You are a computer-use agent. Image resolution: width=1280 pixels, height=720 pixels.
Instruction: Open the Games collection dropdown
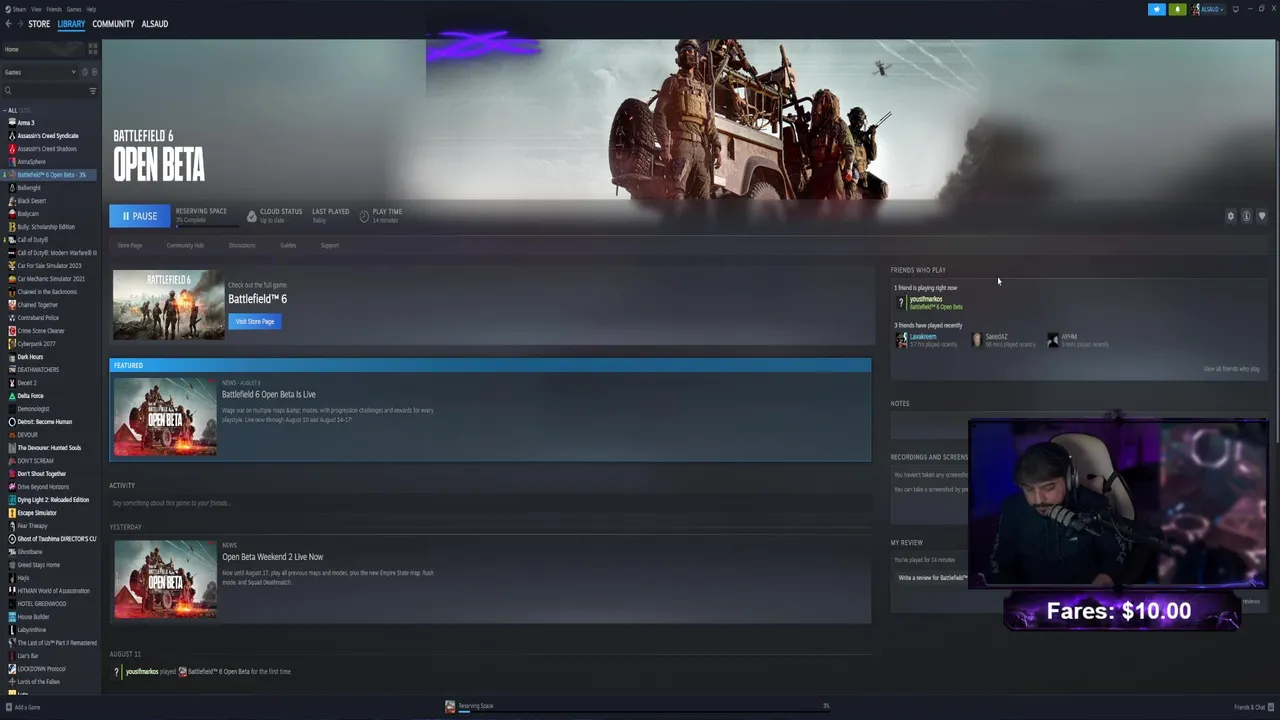(x=39, y=72)
